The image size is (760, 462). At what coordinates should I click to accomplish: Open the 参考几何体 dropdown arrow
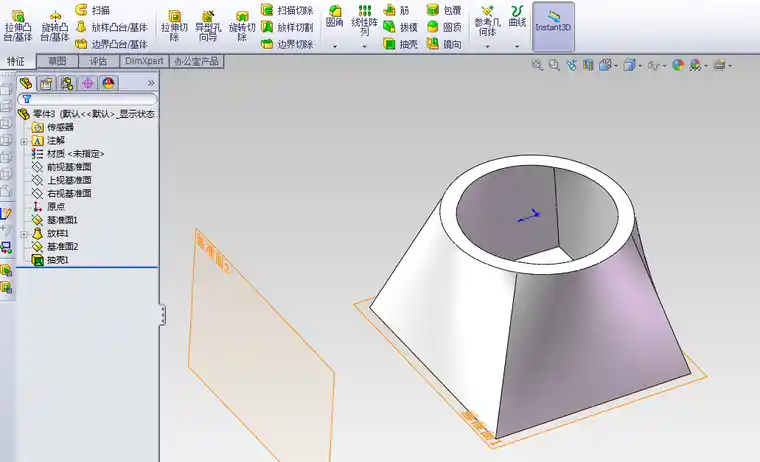point(487,47)
